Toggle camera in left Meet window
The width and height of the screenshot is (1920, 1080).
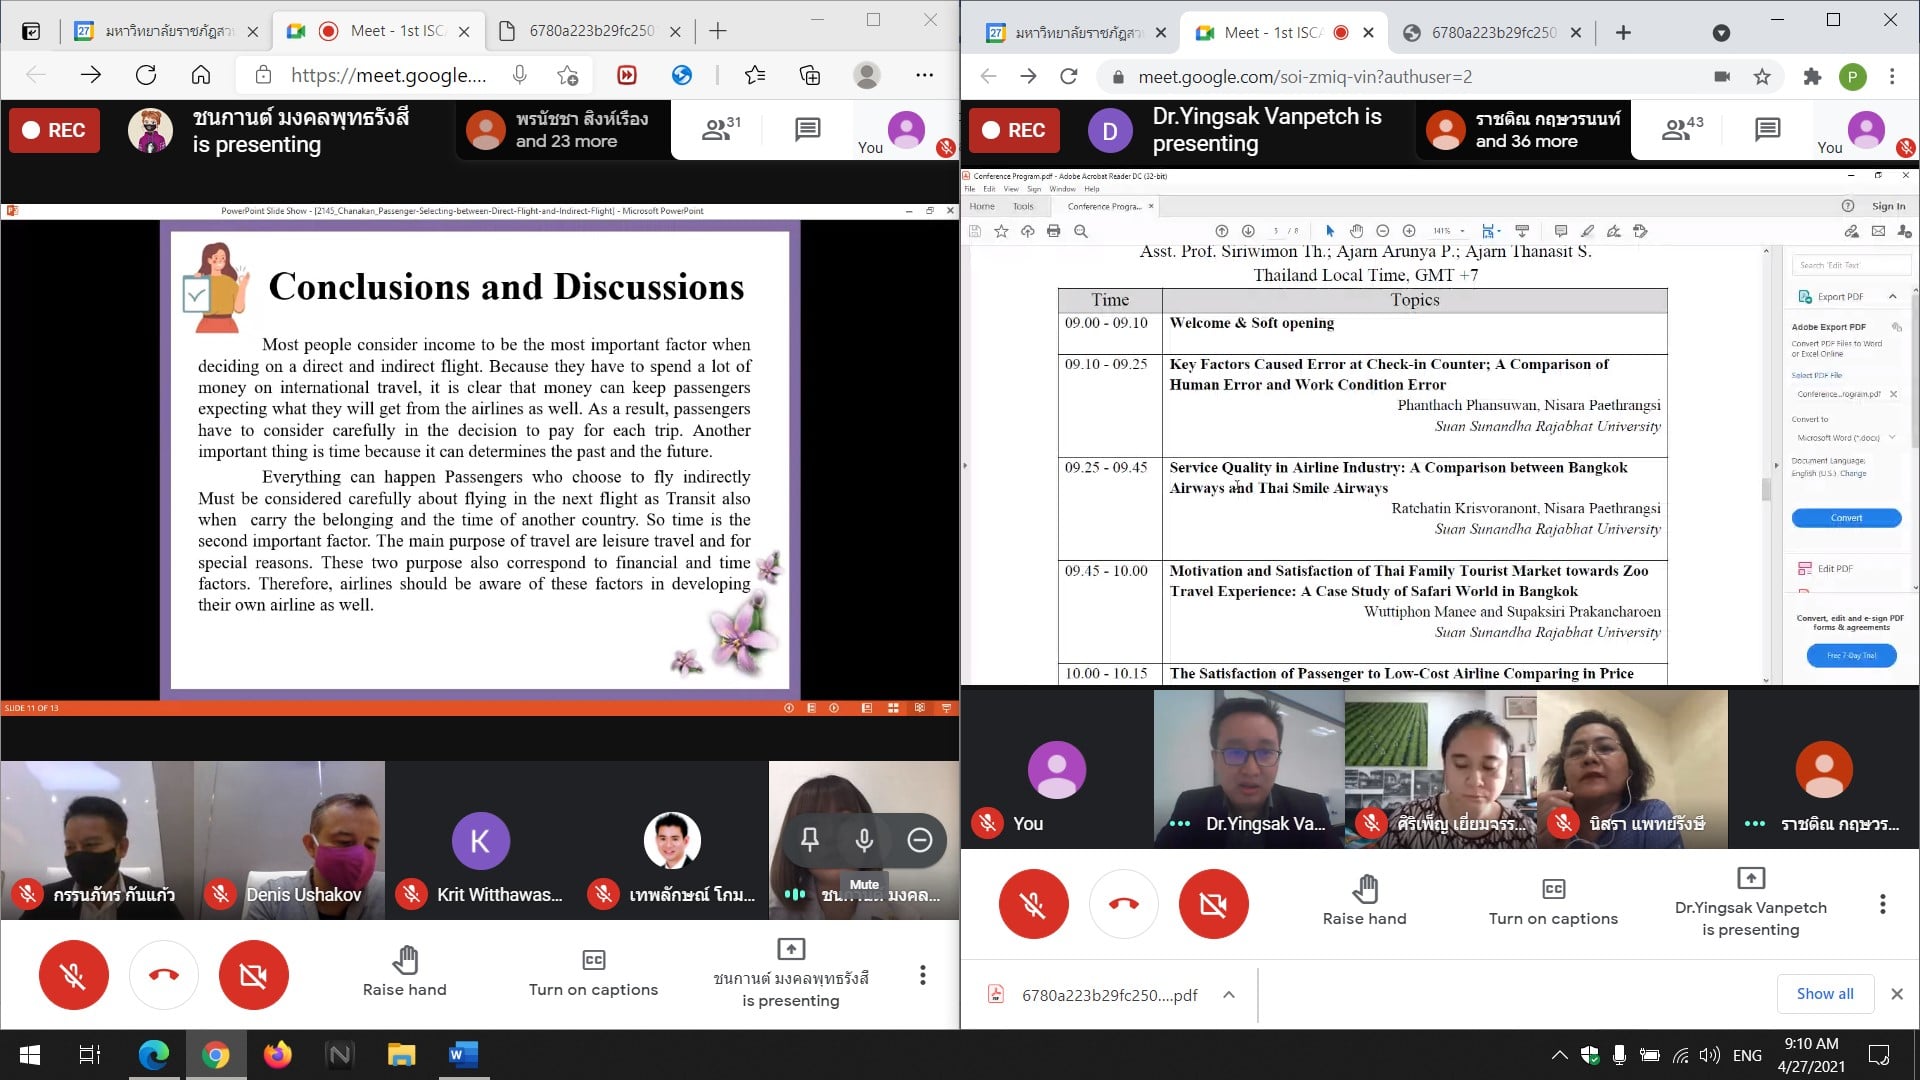(253, 974)
